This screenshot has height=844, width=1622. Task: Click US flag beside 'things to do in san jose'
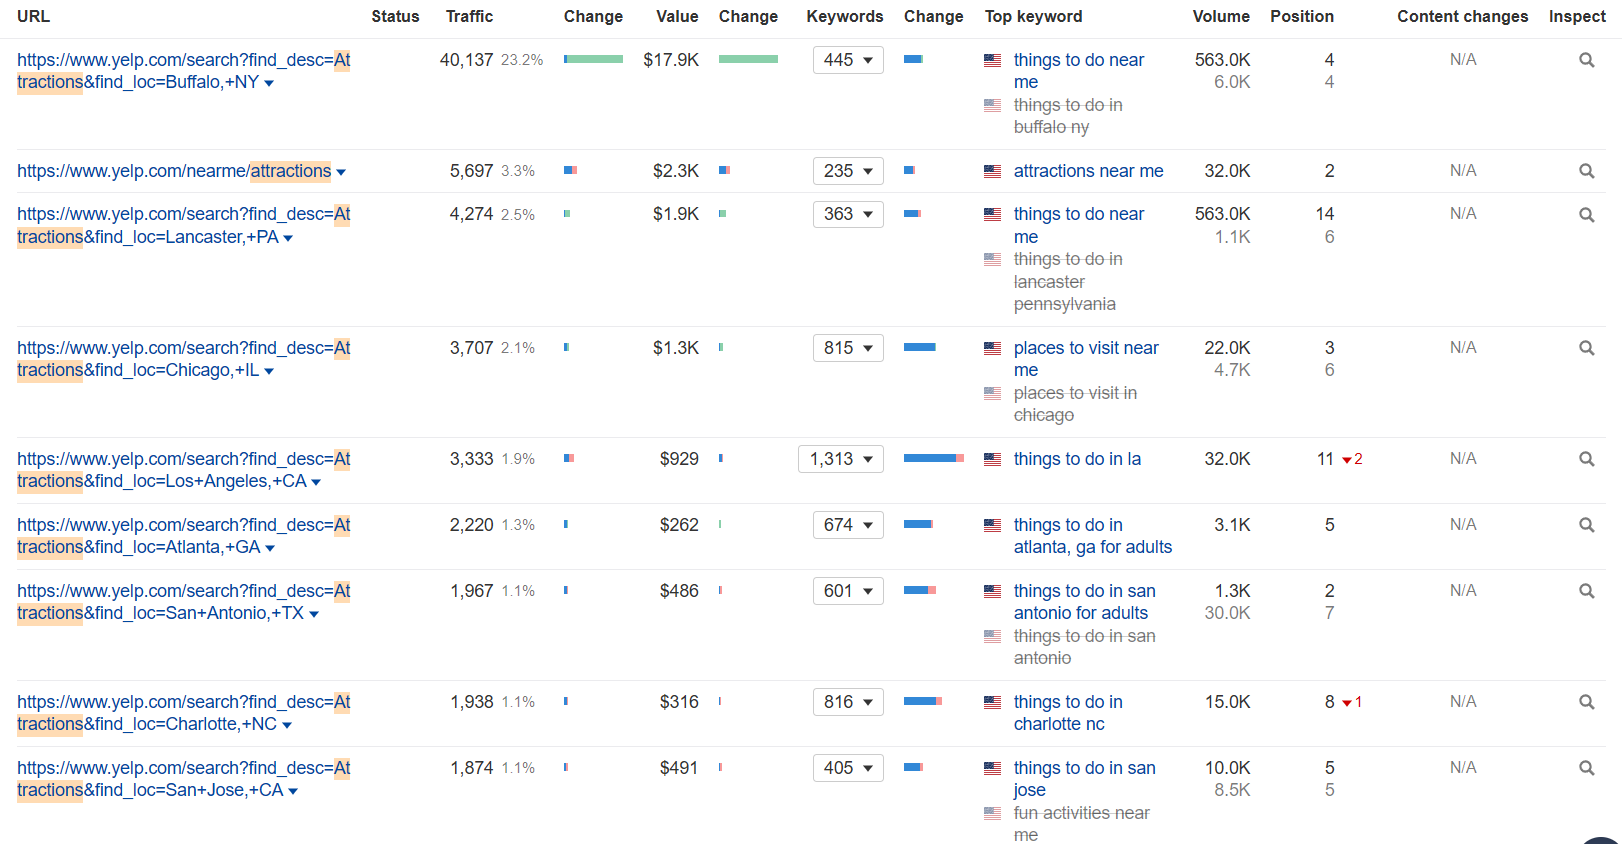point(992,768)
